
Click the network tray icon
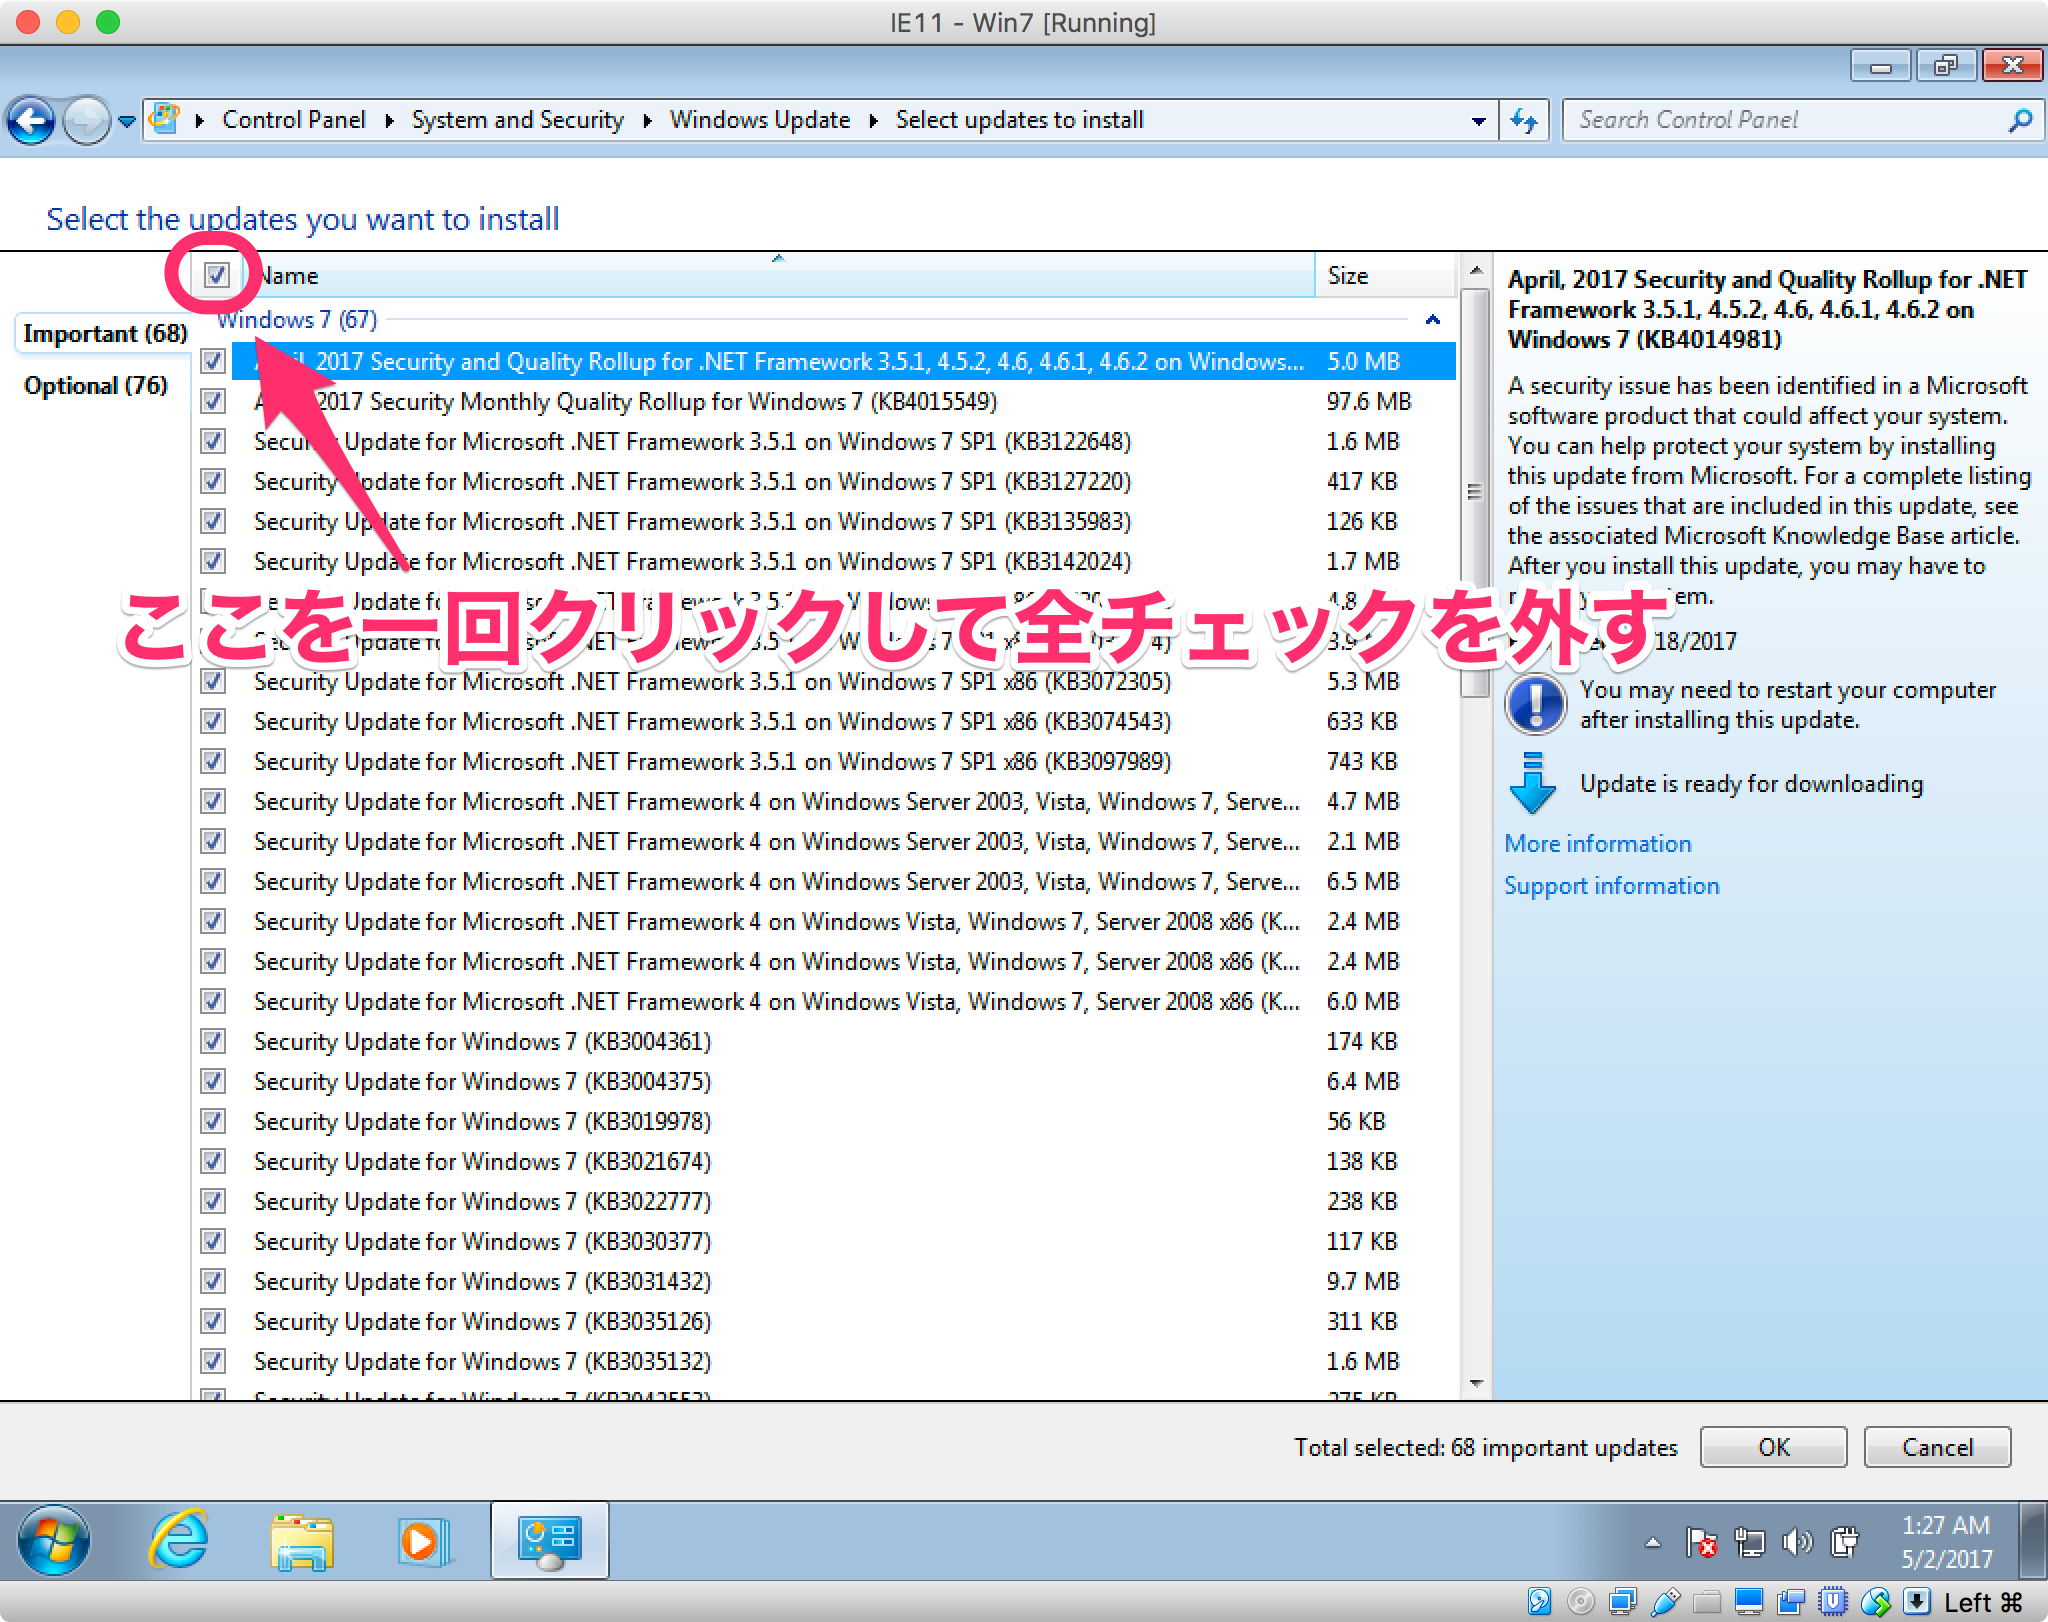click(x=1749, y=1542)
